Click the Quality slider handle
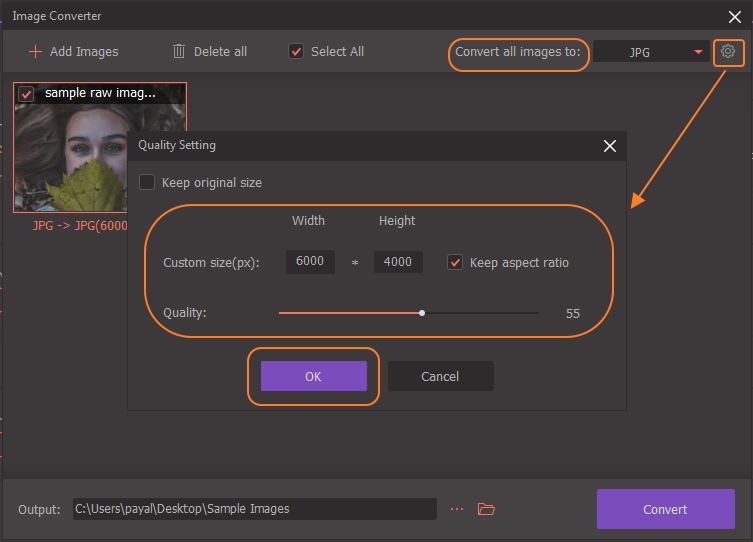This screenshot has width=753, height=542. point(422,313)
